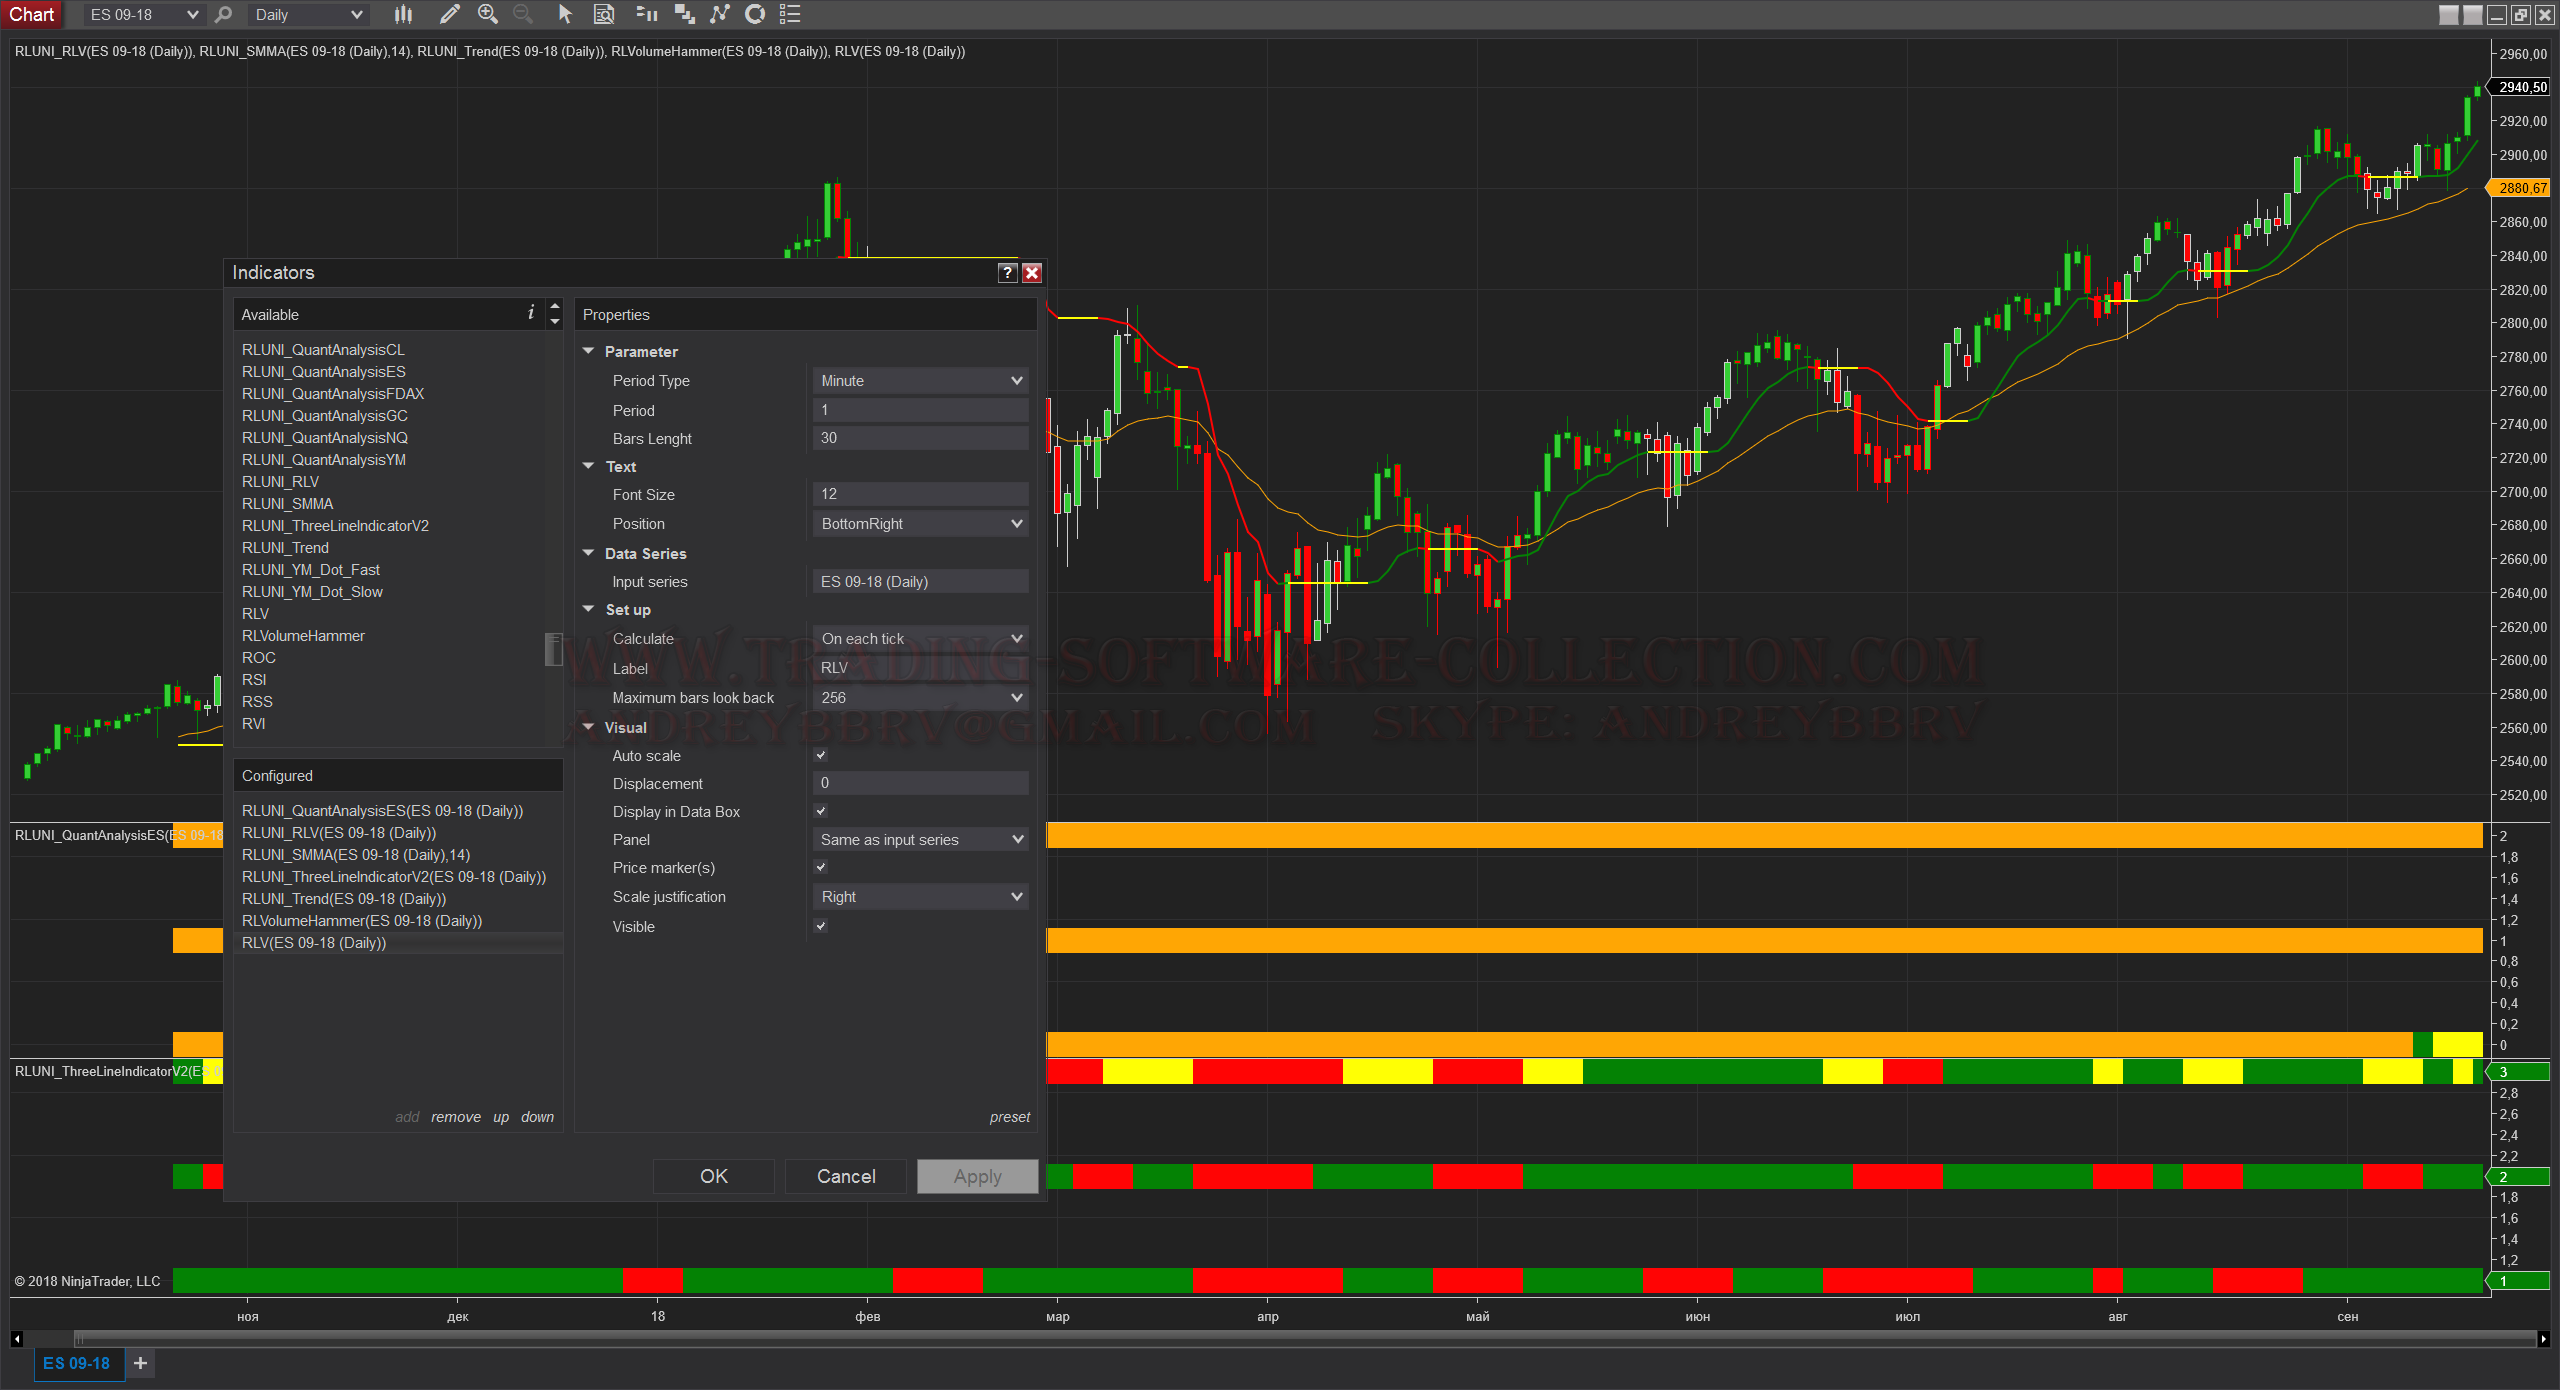
Task: Uncheck the Auto scale checkbox
Action: click(821, 756)
